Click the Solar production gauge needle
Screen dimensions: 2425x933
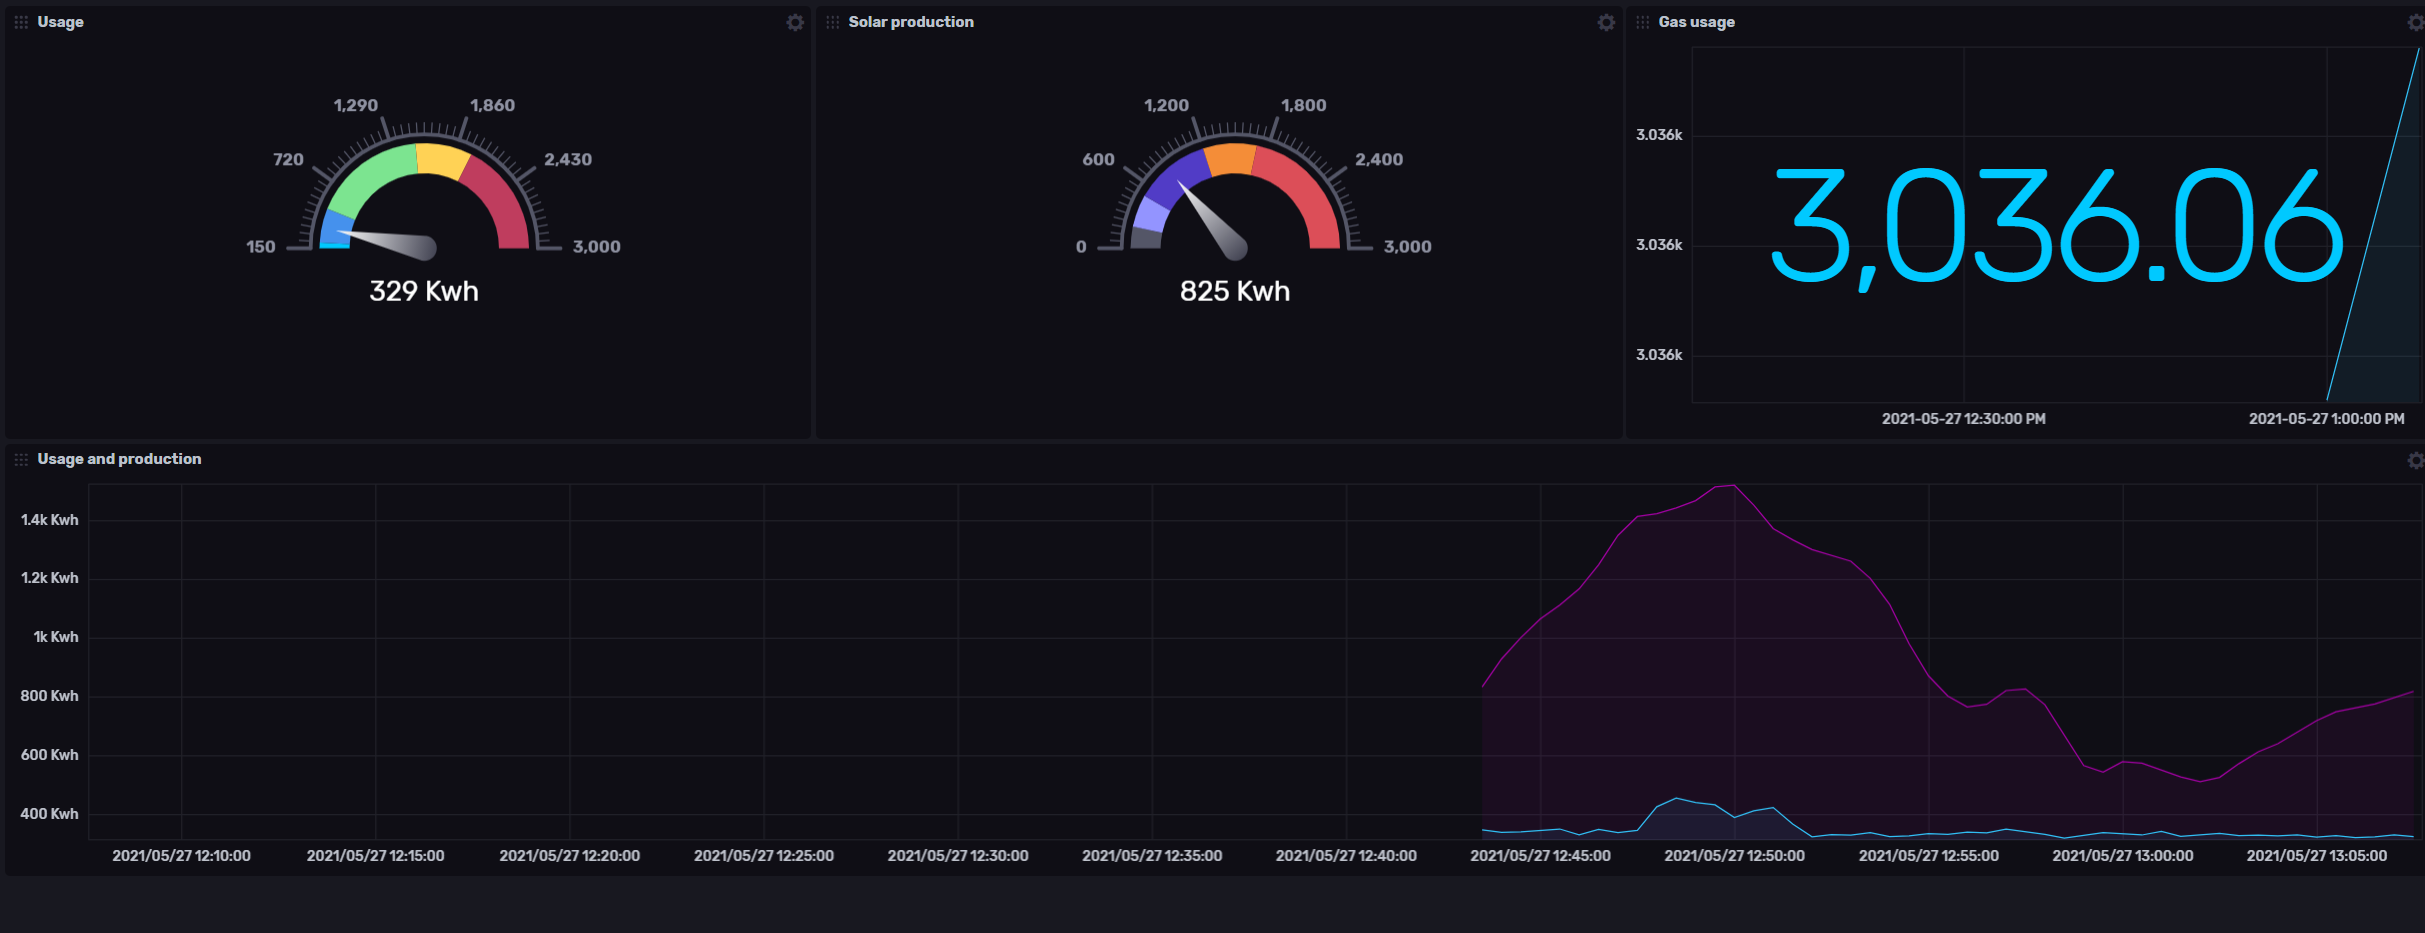[x=1214, y=222]
